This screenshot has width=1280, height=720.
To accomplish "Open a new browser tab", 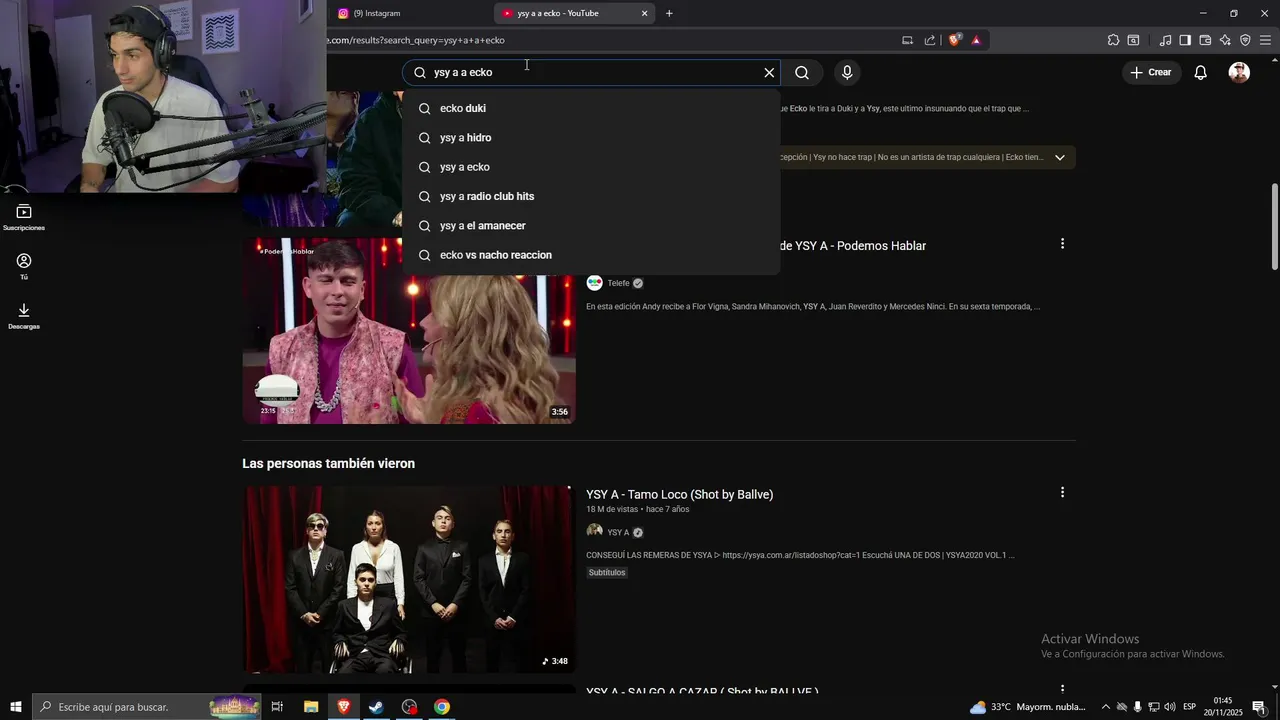I will click(669, 13).
